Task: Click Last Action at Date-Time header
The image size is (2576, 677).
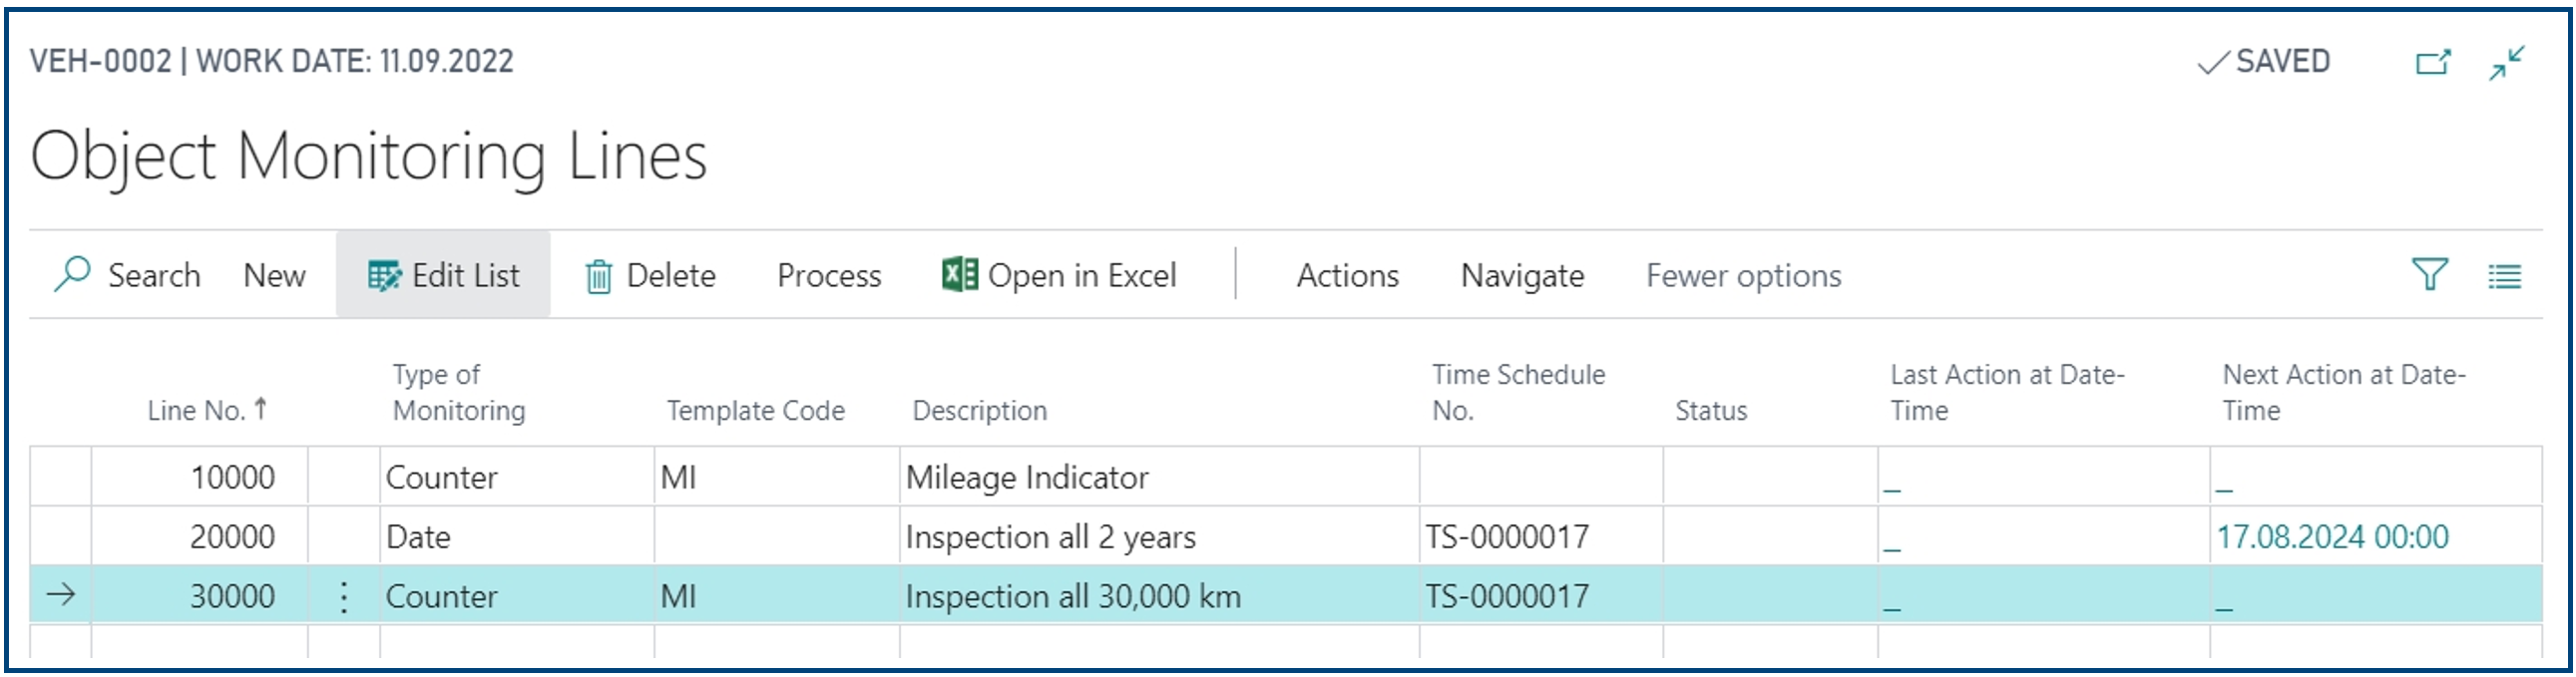Action: click(2007, 392)
